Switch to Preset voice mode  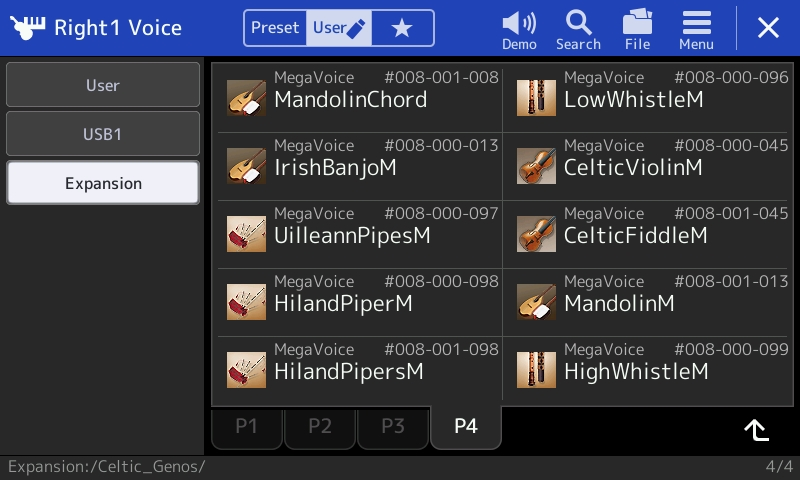tap(275, 28)
